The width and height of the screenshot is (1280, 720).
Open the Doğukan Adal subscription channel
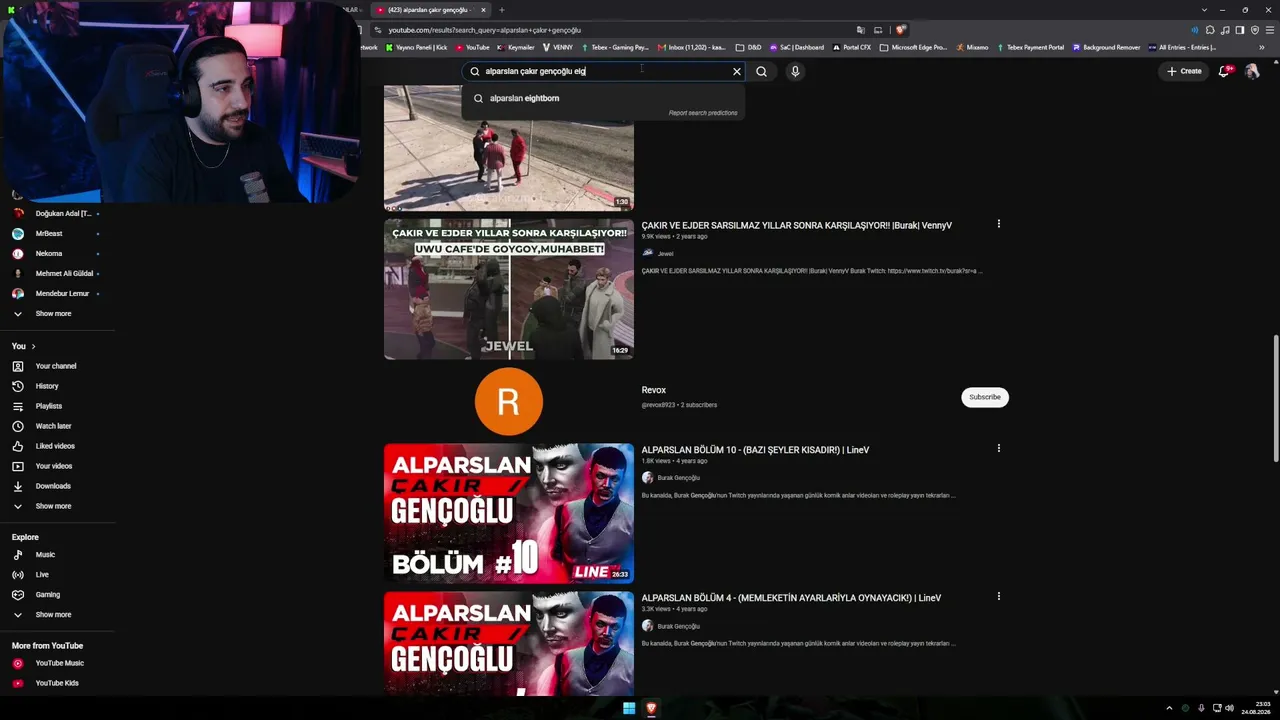[63, 214]
